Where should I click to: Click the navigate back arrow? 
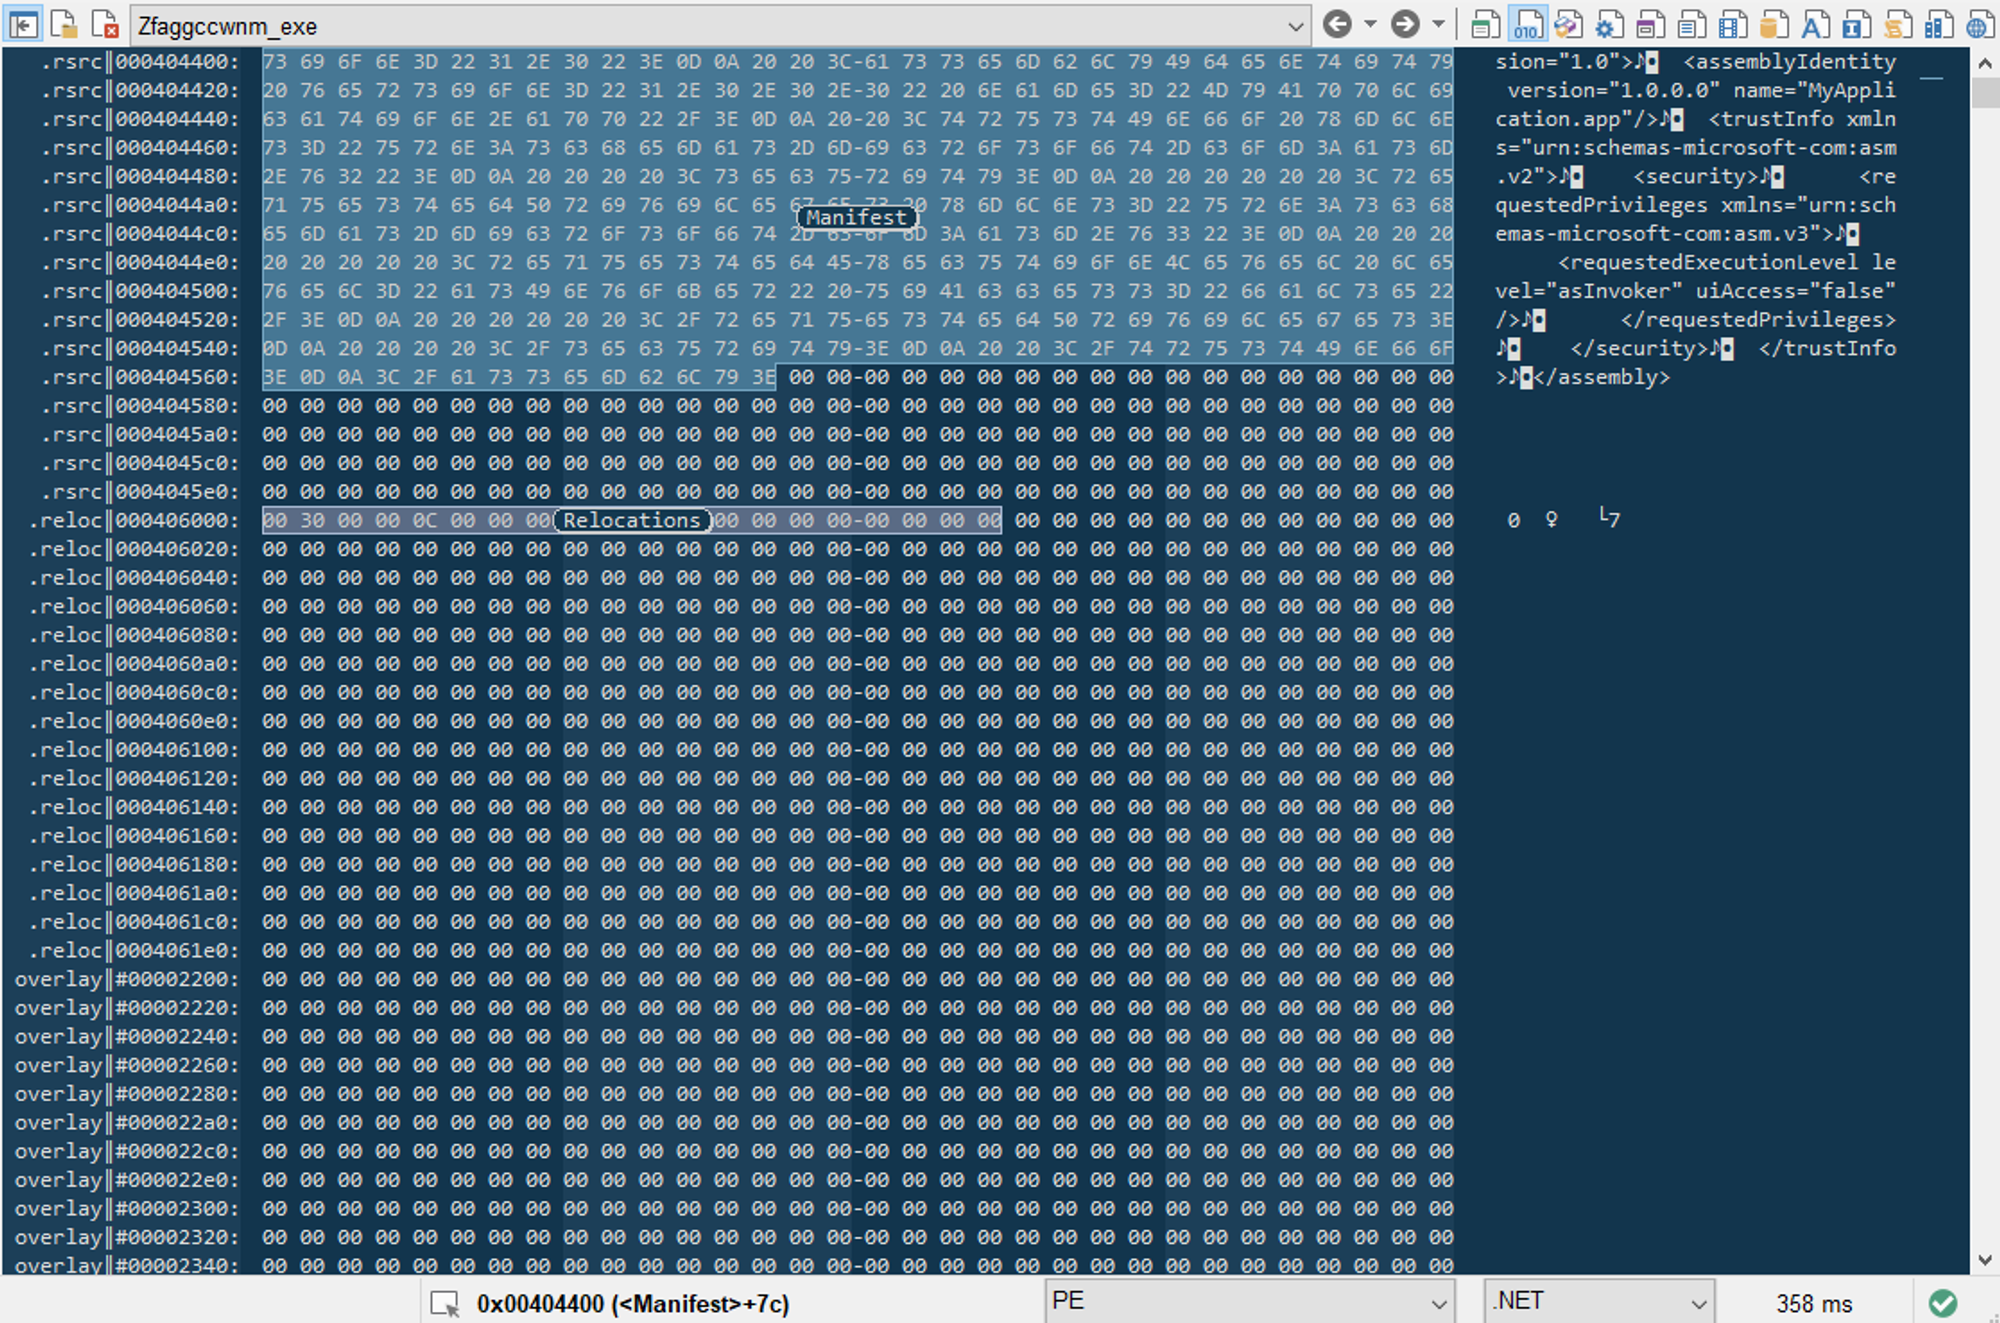(x=1337, y=24)
